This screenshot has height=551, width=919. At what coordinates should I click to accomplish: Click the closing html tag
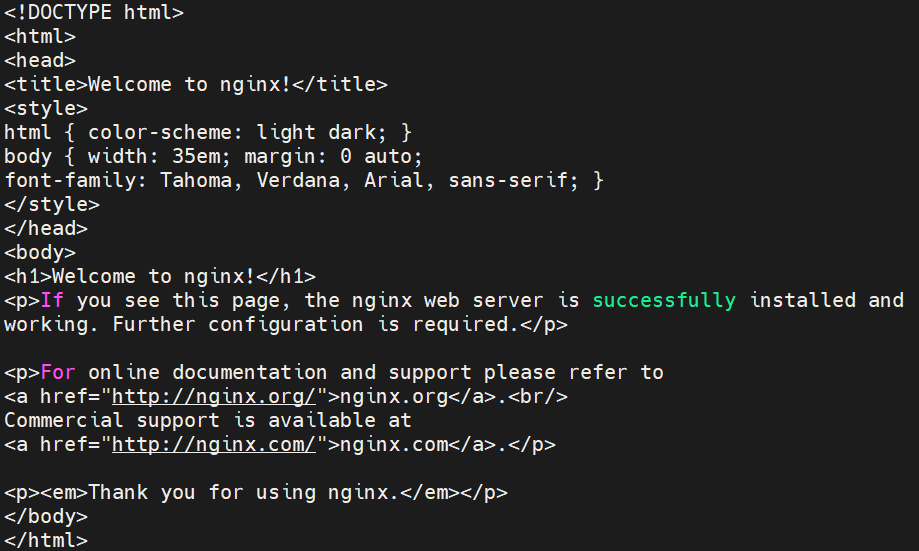(x=46, y=541)
